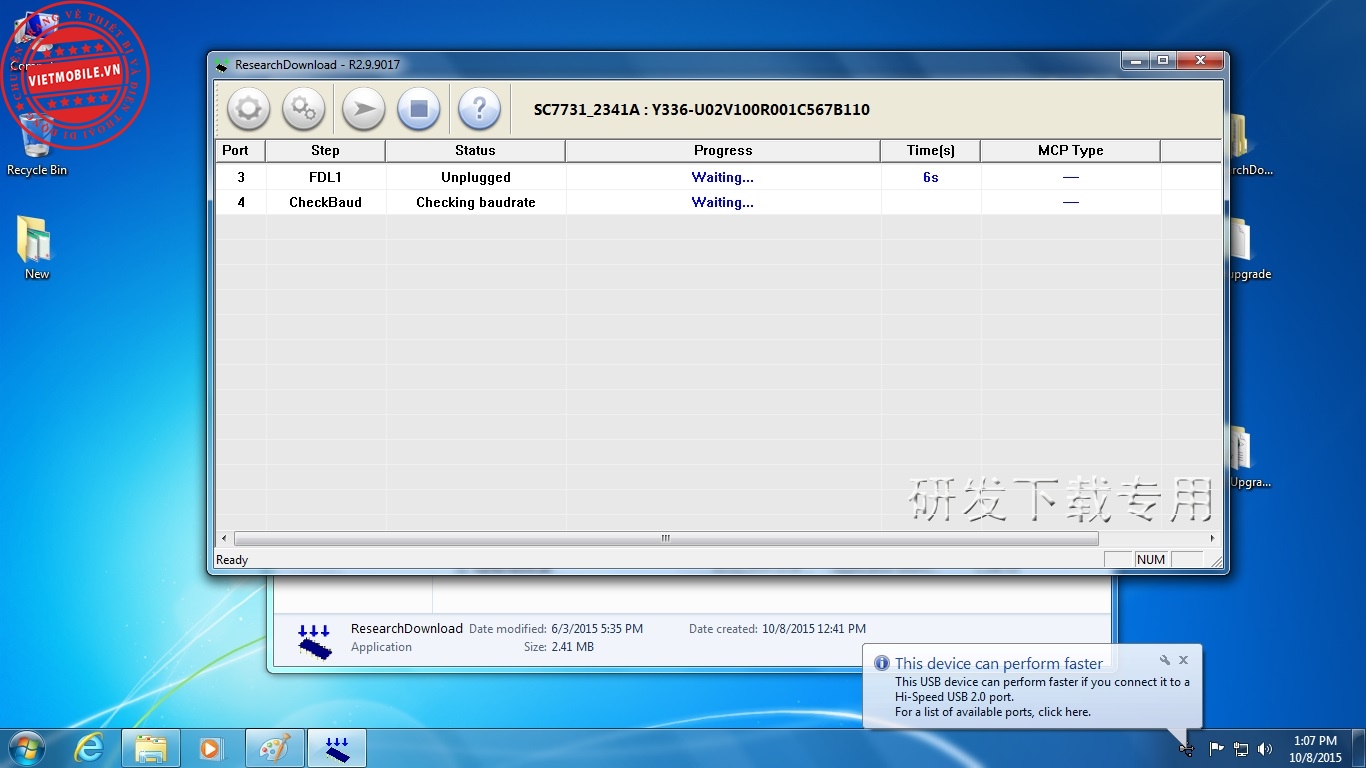Image resolution: width=1366 pixels, height=768 pixels.
Task: Select the CheckBaud step cell
Action: 325,202
